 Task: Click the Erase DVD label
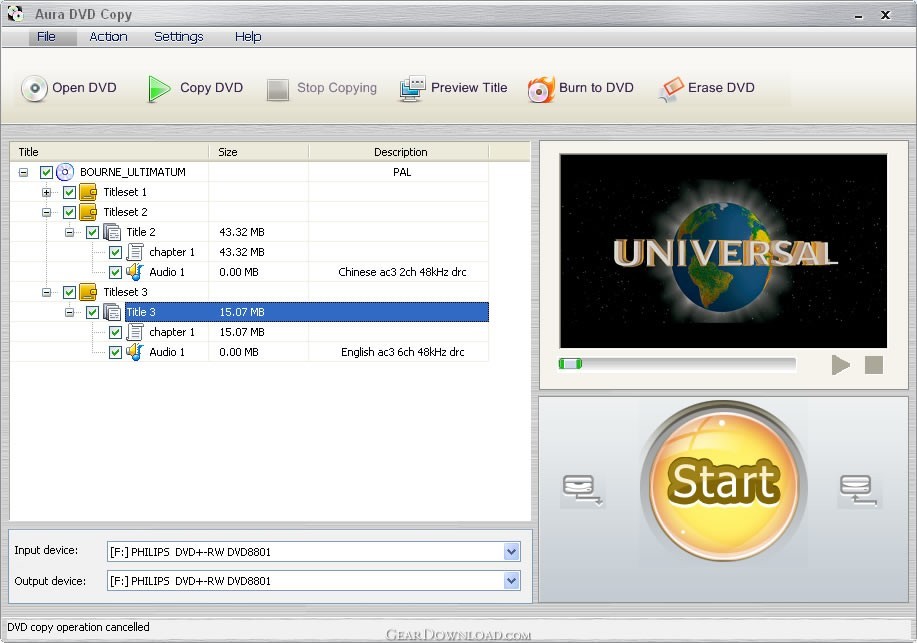721,88
